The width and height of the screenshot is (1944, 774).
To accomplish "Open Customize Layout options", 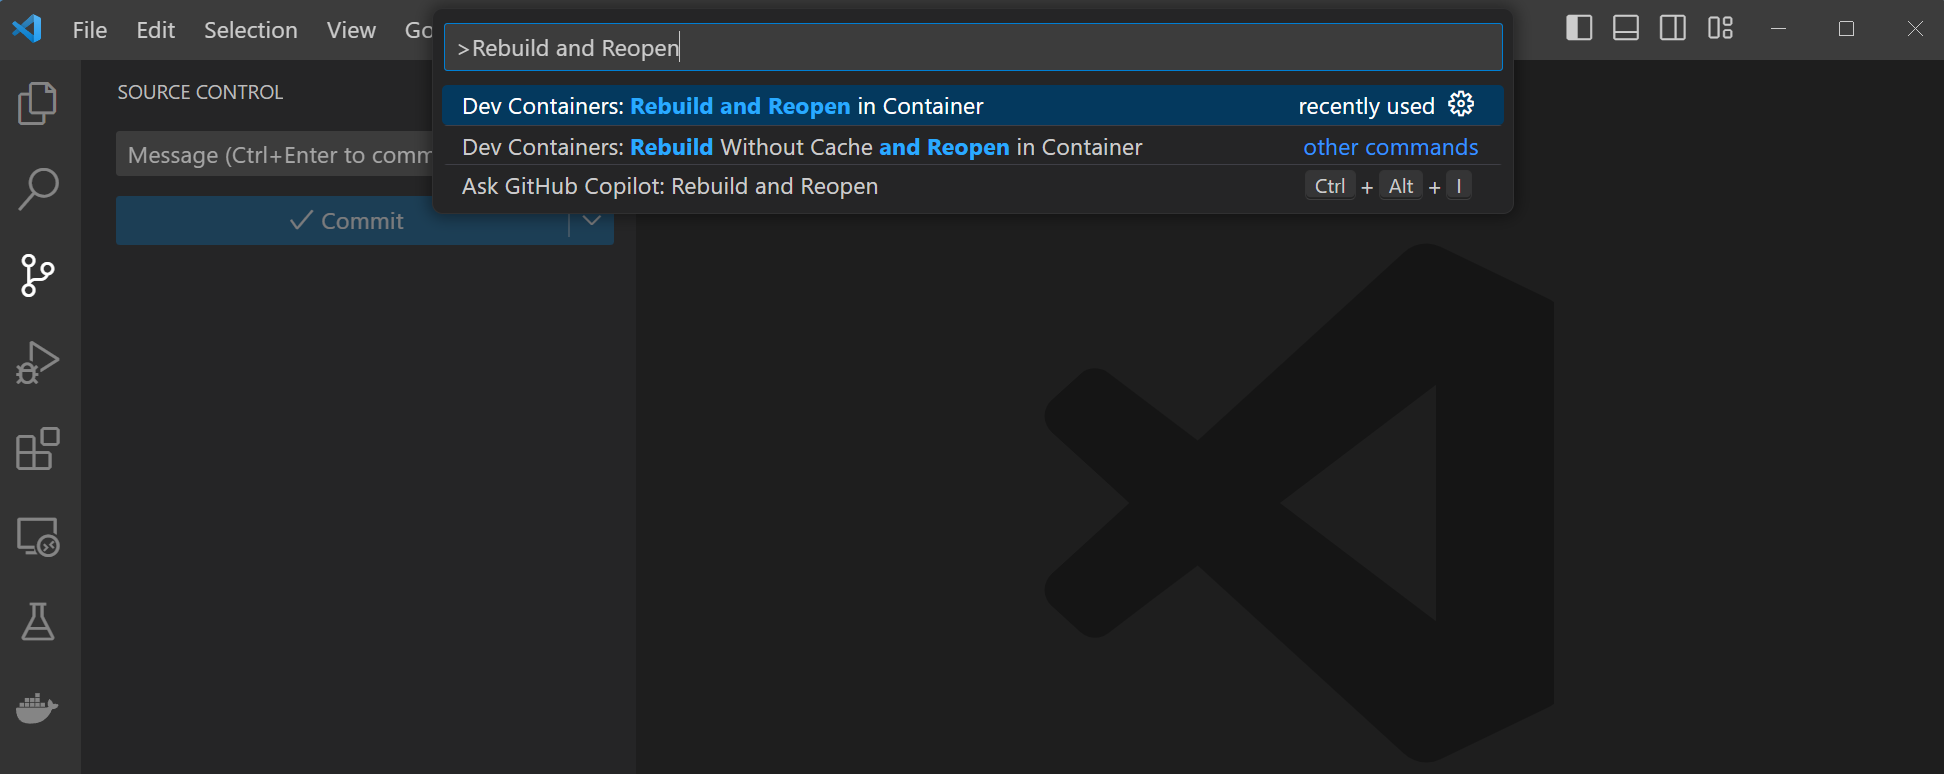I will [x=1720, y=28].
